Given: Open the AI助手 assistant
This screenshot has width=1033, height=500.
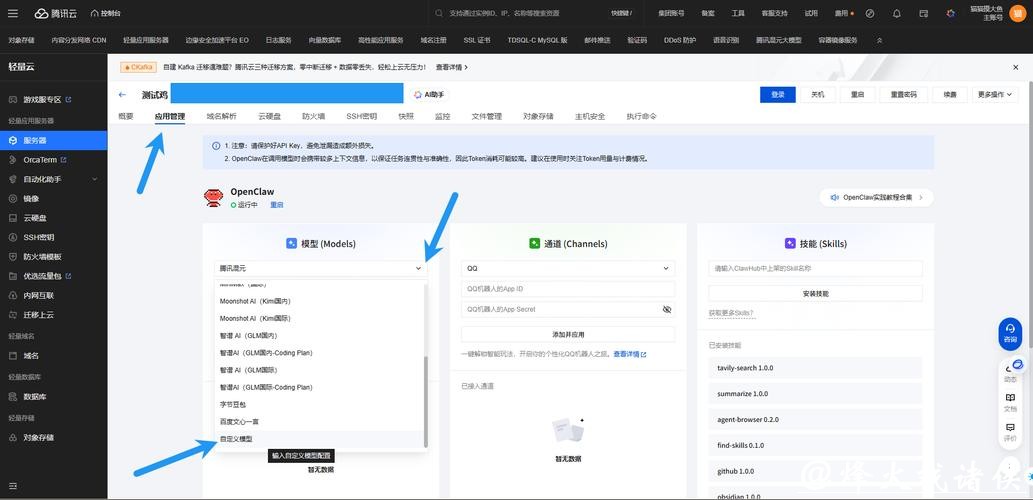Looking at the screenshot, I should [429, 95].
